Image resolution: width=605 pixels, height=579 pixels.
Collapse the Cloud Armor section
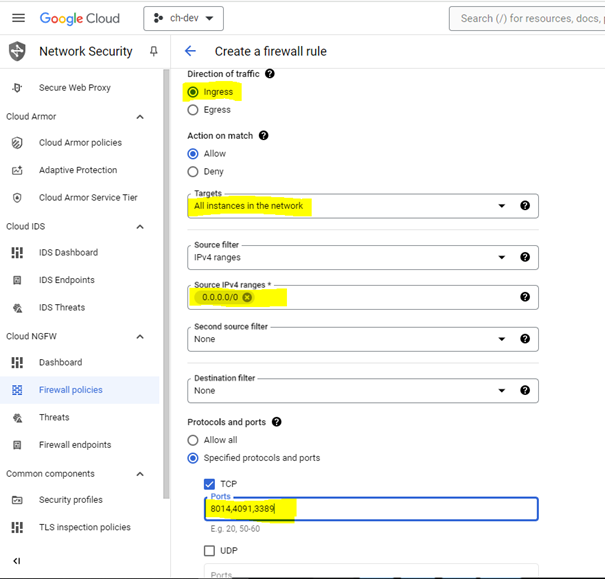(140, 116)
